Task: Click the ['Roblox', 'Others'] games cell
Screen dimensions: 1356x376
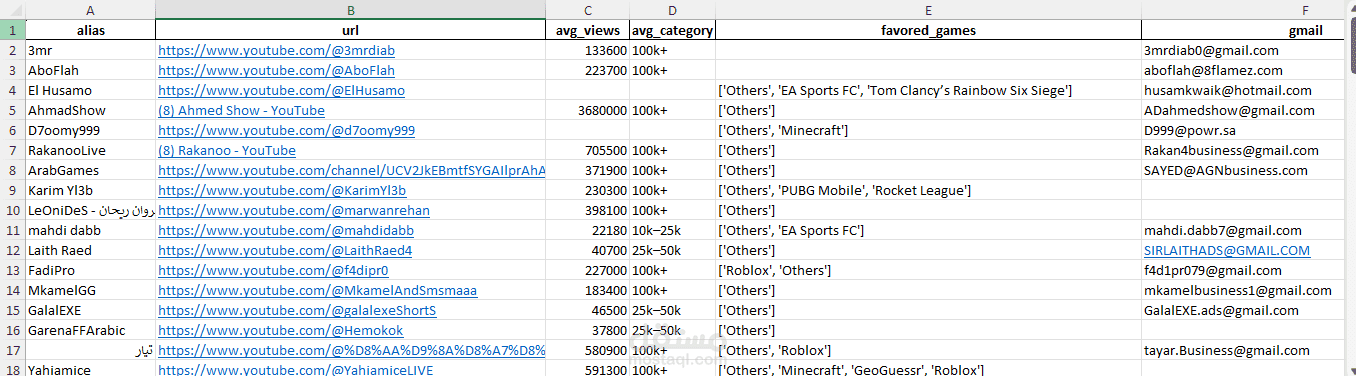Action: (x=928, y=271)
